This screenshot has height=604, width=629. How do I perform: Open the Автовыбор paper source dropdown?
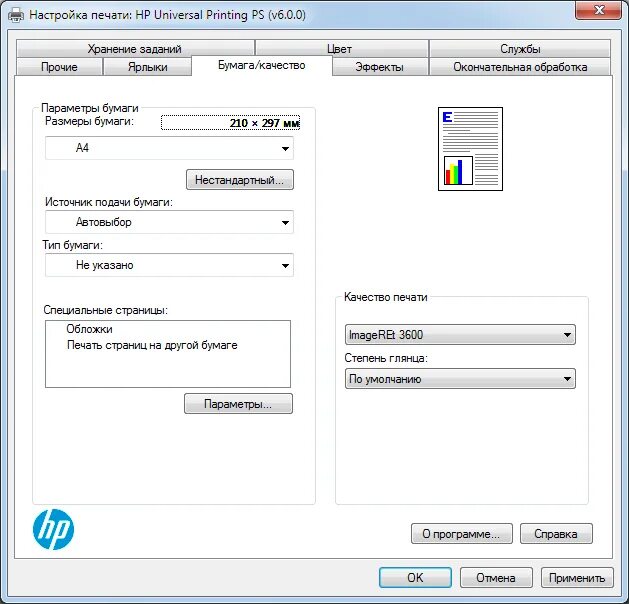pyautogui.click(x=169, y=222)
